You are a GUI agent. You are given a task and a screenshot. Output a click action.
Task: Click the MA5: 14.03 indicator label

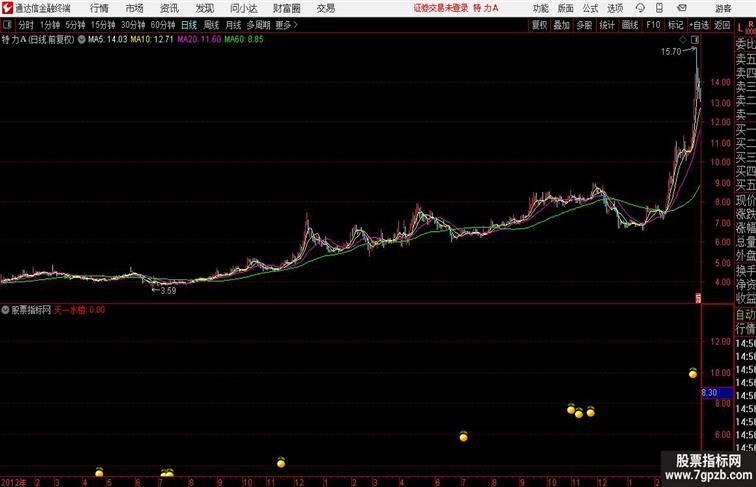click(108, 40)
